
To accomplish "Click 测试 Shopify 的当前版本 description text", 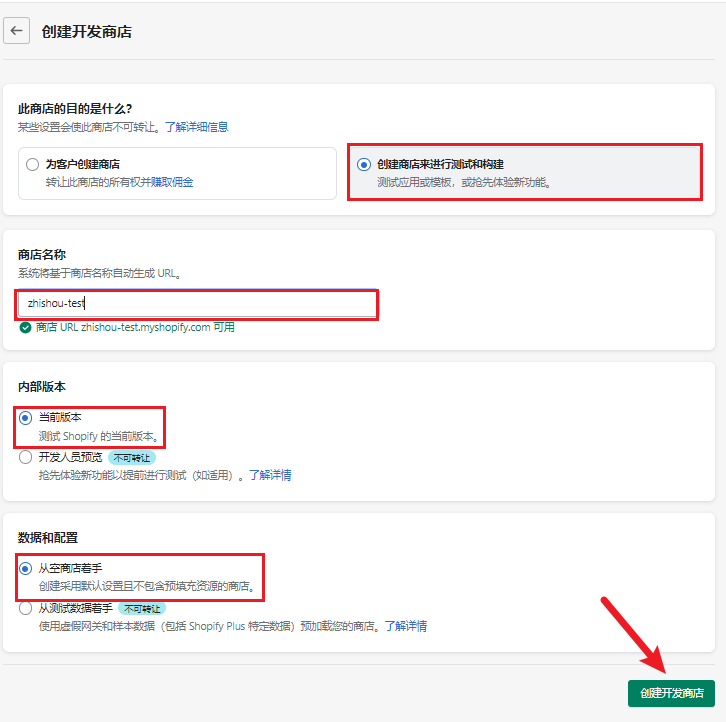I will 99,436.
